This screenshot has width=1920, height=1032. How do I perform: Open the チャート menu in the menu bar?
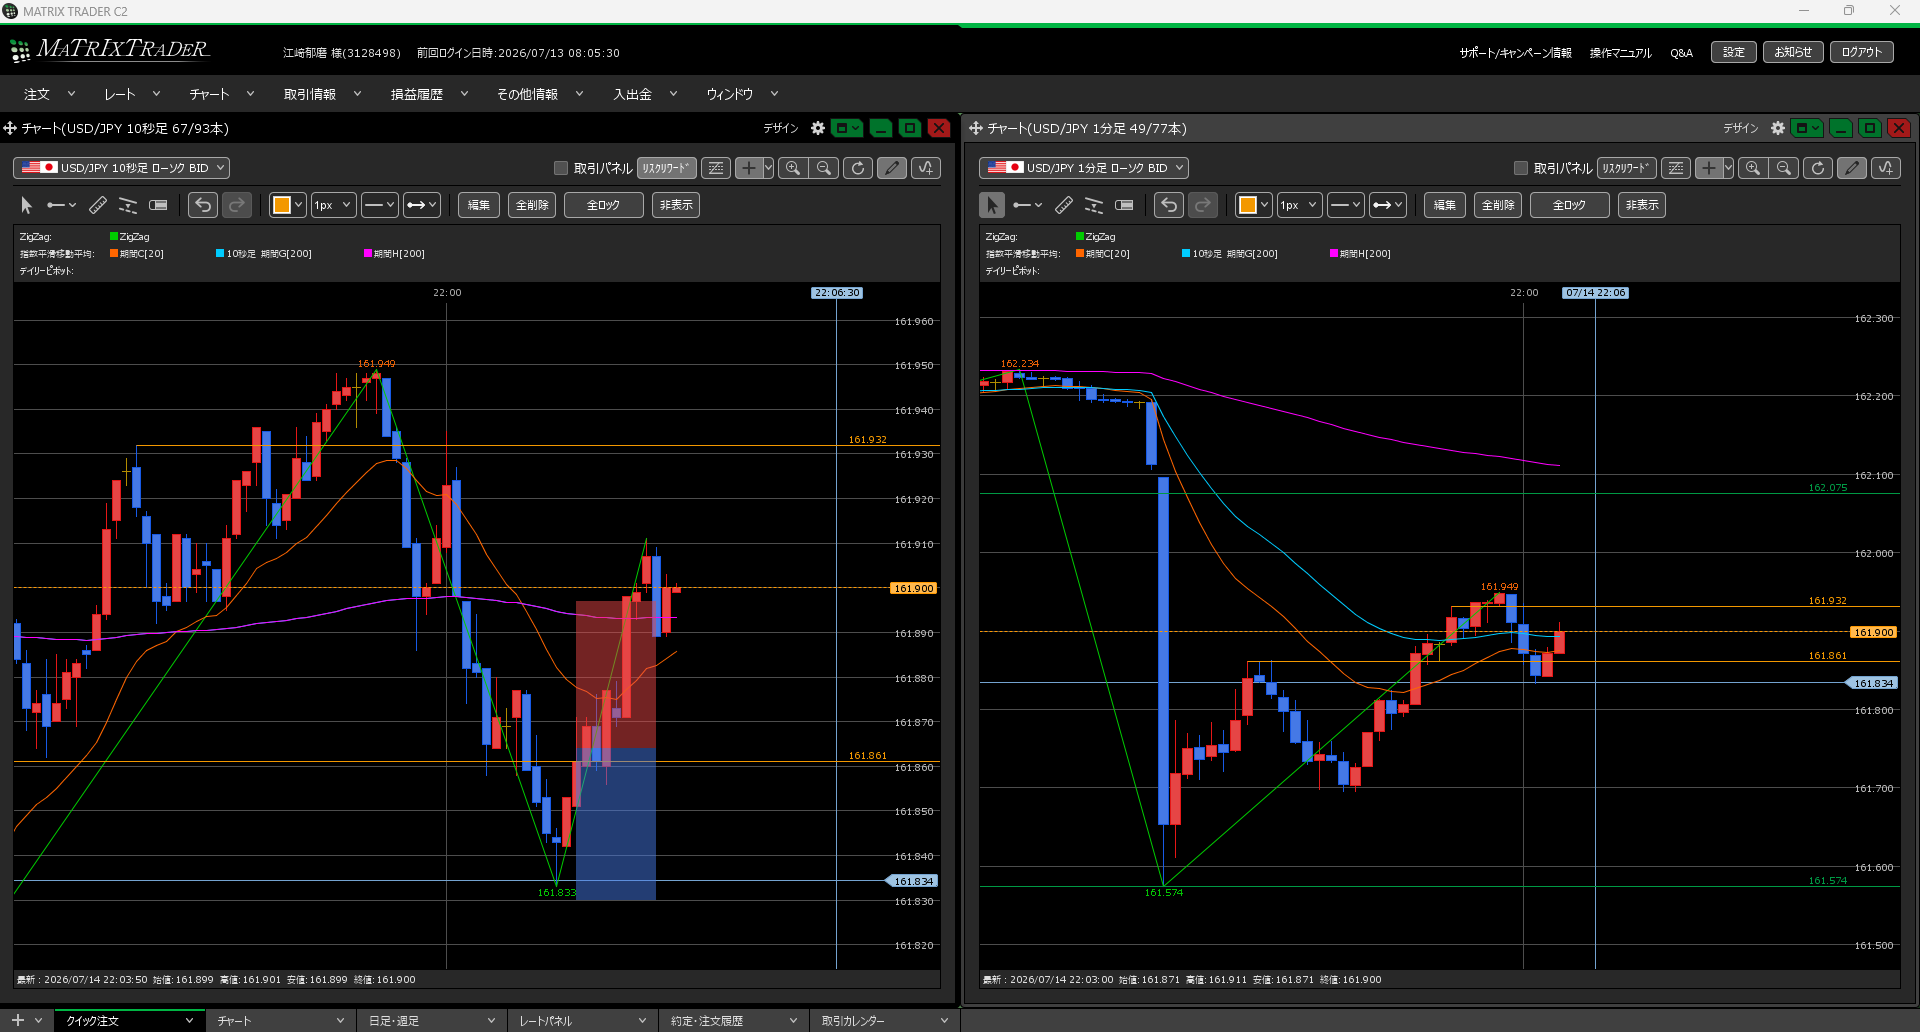221,94
